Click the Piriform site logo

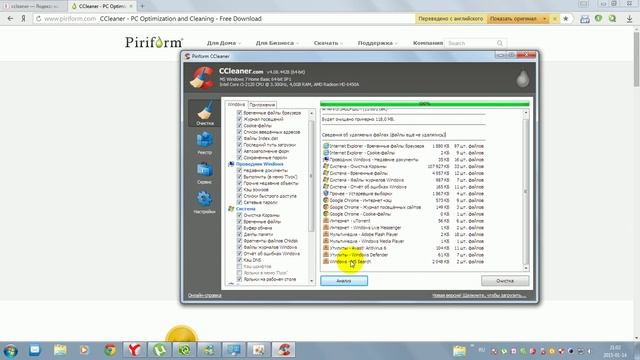[154, 42]
